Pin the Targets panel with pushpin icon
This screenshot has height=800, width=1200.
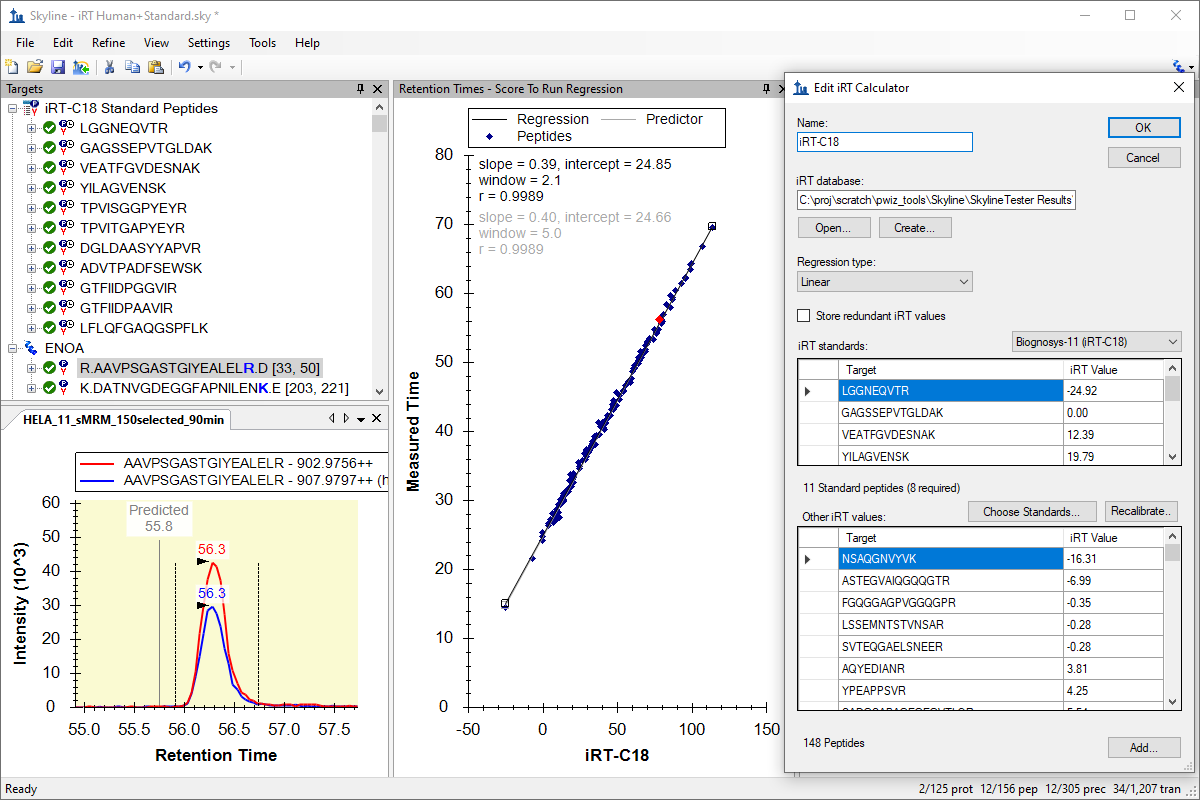coord(361,89)
